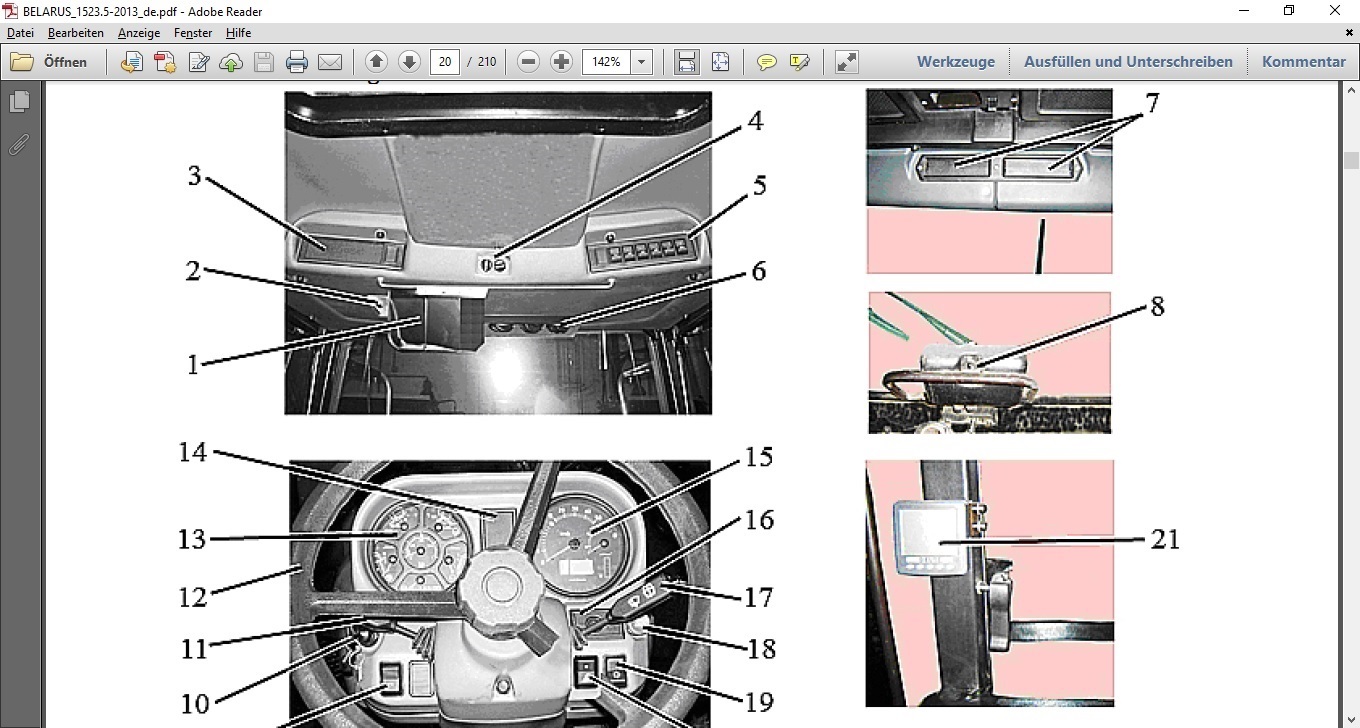The width and height of the screenshot is (1360, 728).
Task: Click the sign document pen icon
Action: (x=198, y=62)
